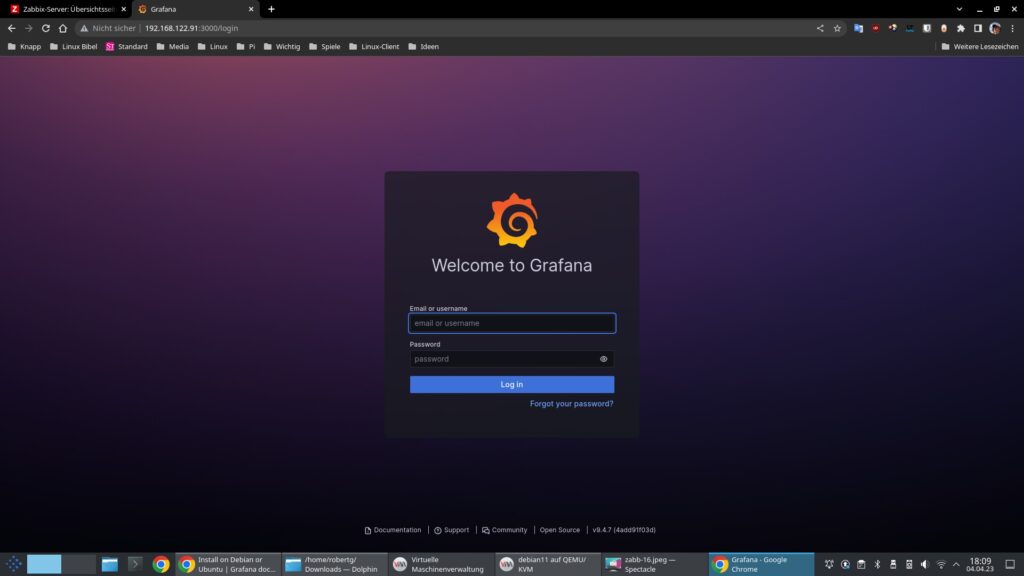Share this page via share icon
Screen dimensions: 1024x576
820,28
